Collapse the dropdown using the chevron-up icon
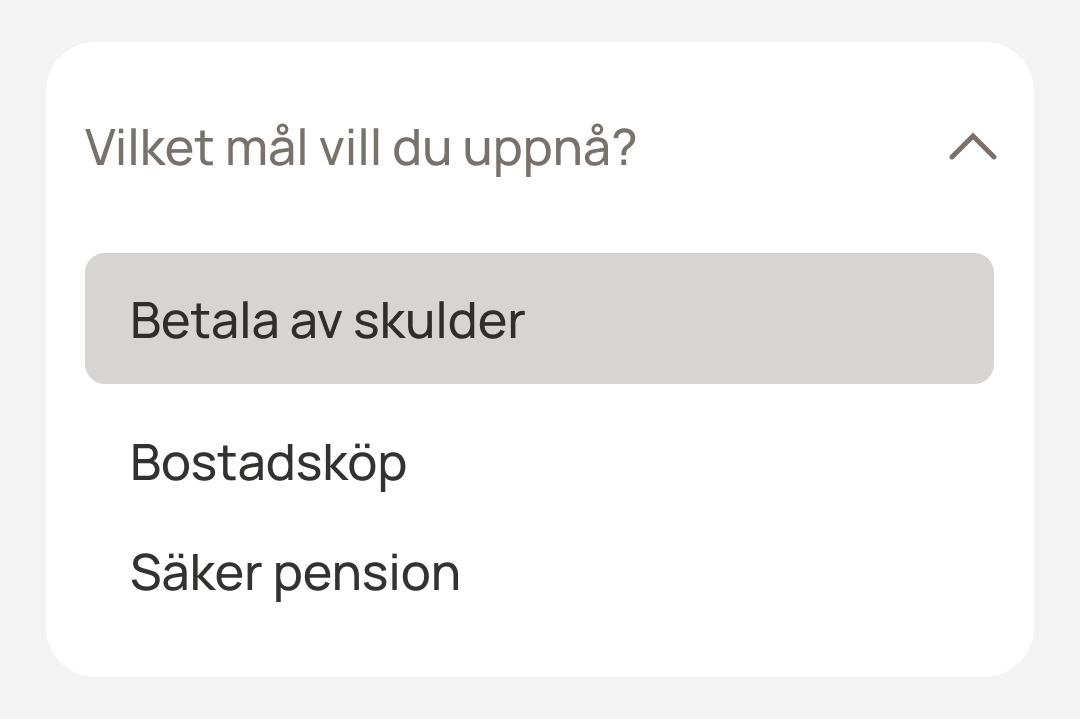Screen dimensions: 1080x719 (x=972, y=148)
